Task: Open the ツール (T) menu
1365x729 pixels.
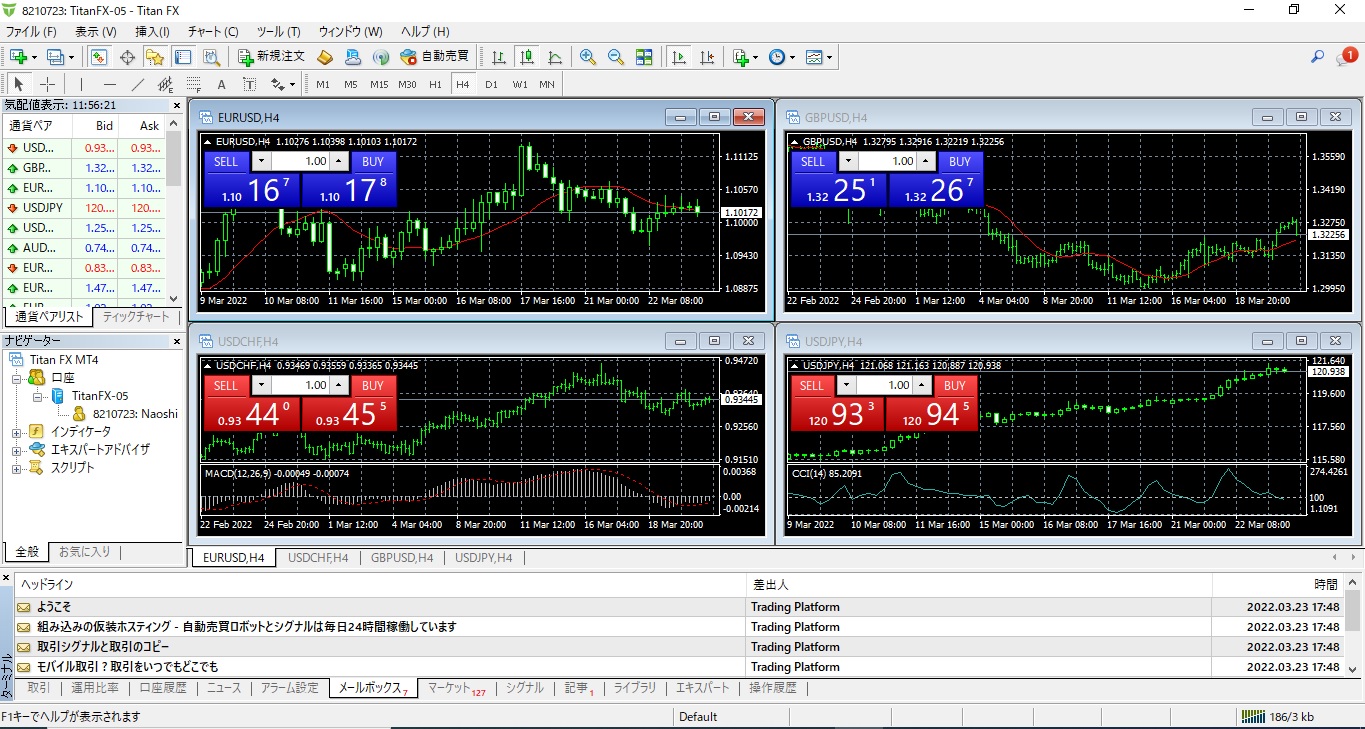Action: click(278, 32)
